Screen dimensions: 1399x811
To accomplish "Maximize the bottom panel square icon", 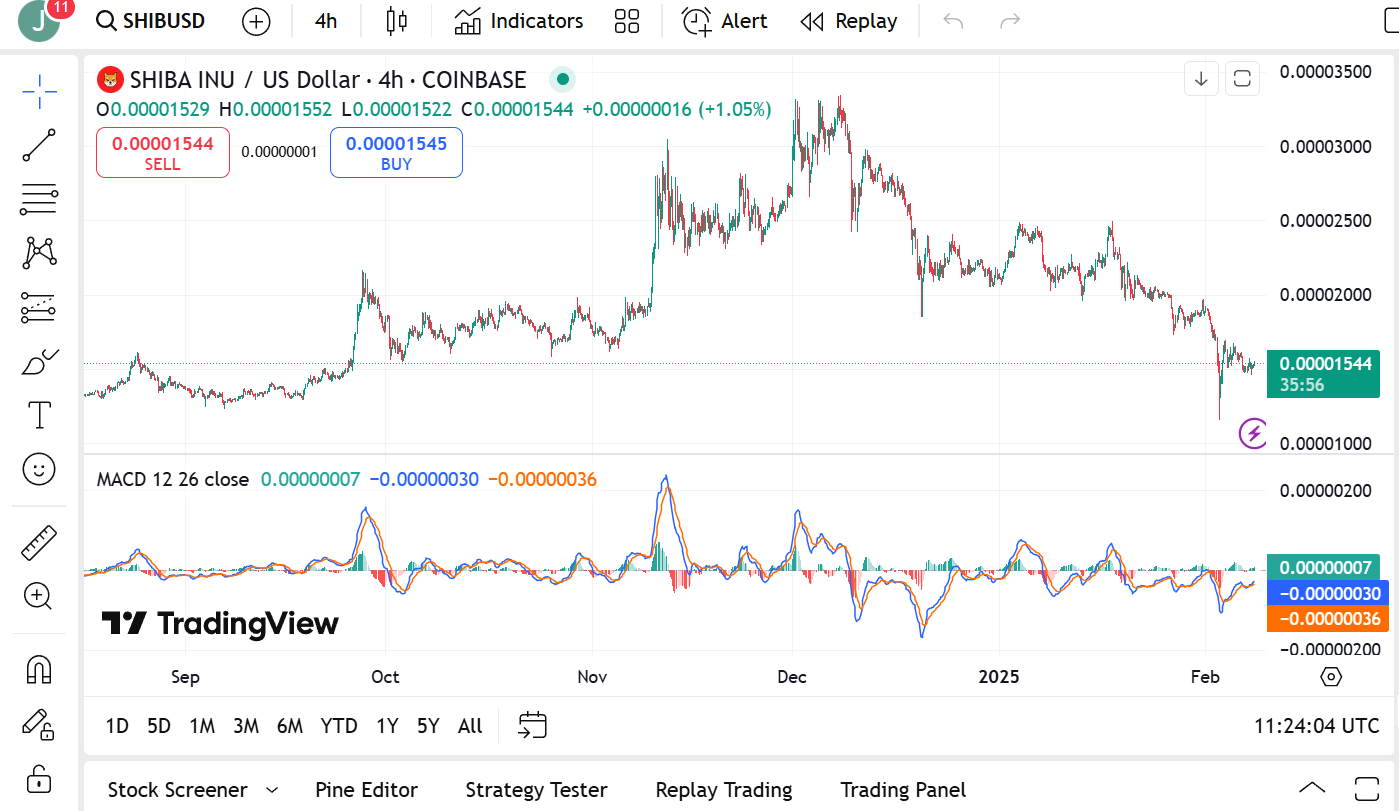I will [1367, 788].
